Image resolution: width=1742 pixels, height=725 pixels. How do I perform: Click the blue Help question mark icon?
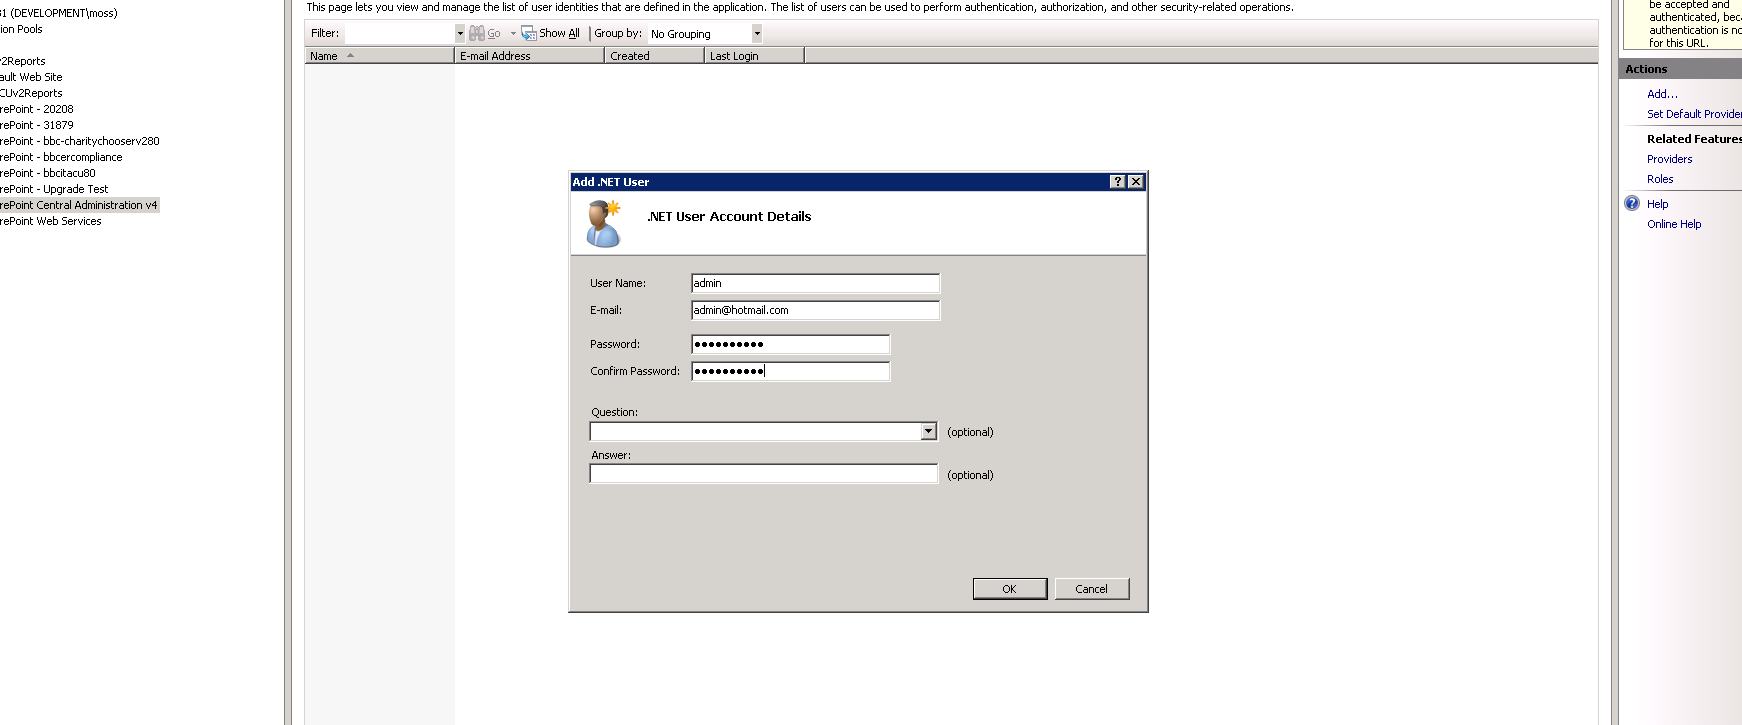click(x=1632, y=204)
